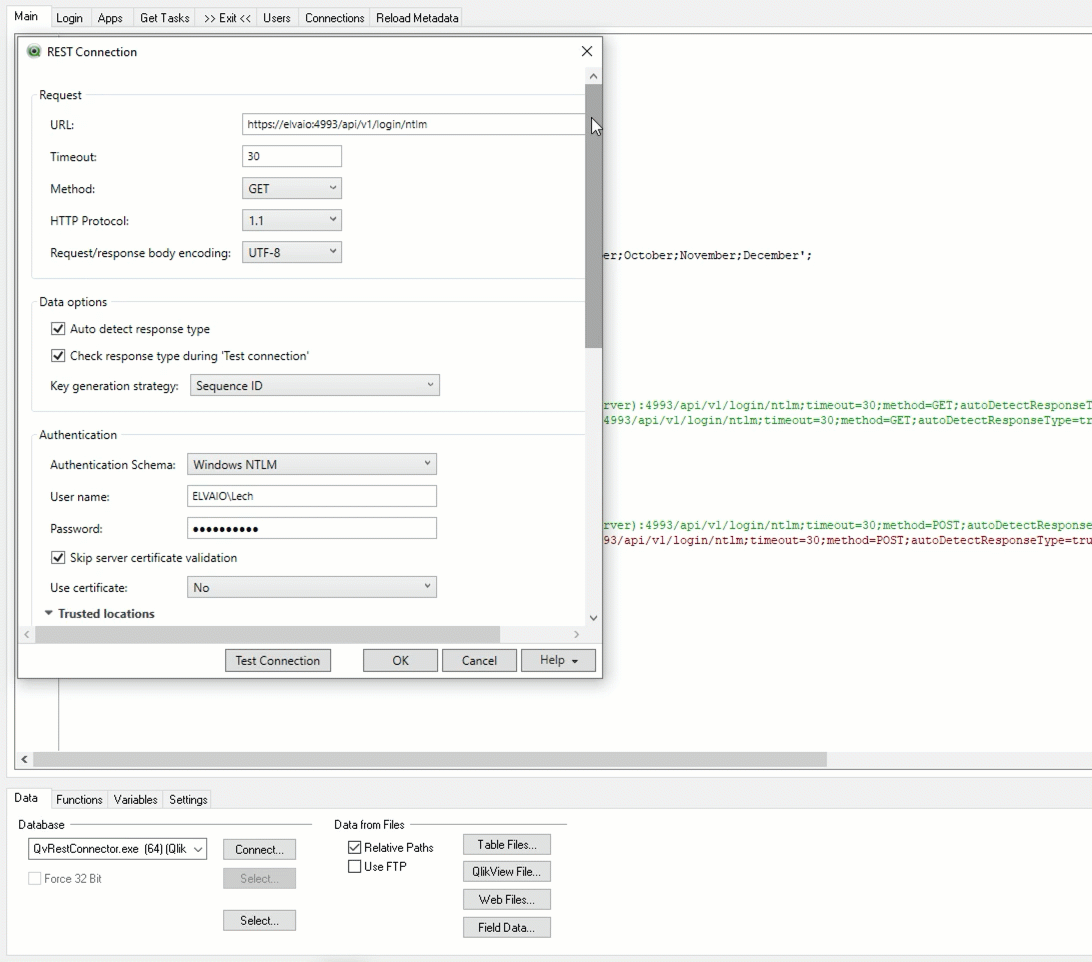Screen dimensions: 1092x962
Task: Open the Method dropdown
Action: [292, 188]
